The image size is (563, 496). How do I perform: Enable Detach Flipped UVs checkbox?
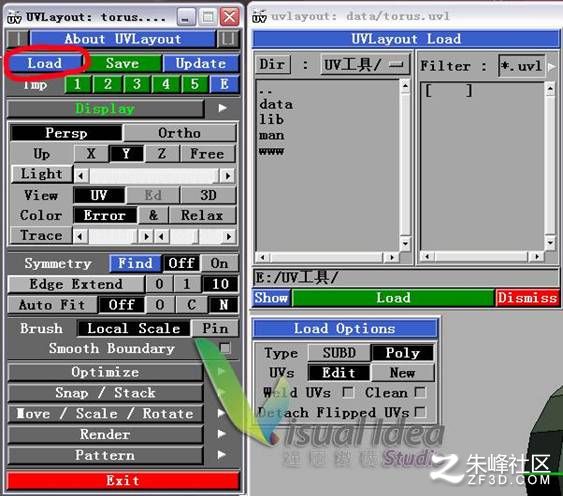420,412
